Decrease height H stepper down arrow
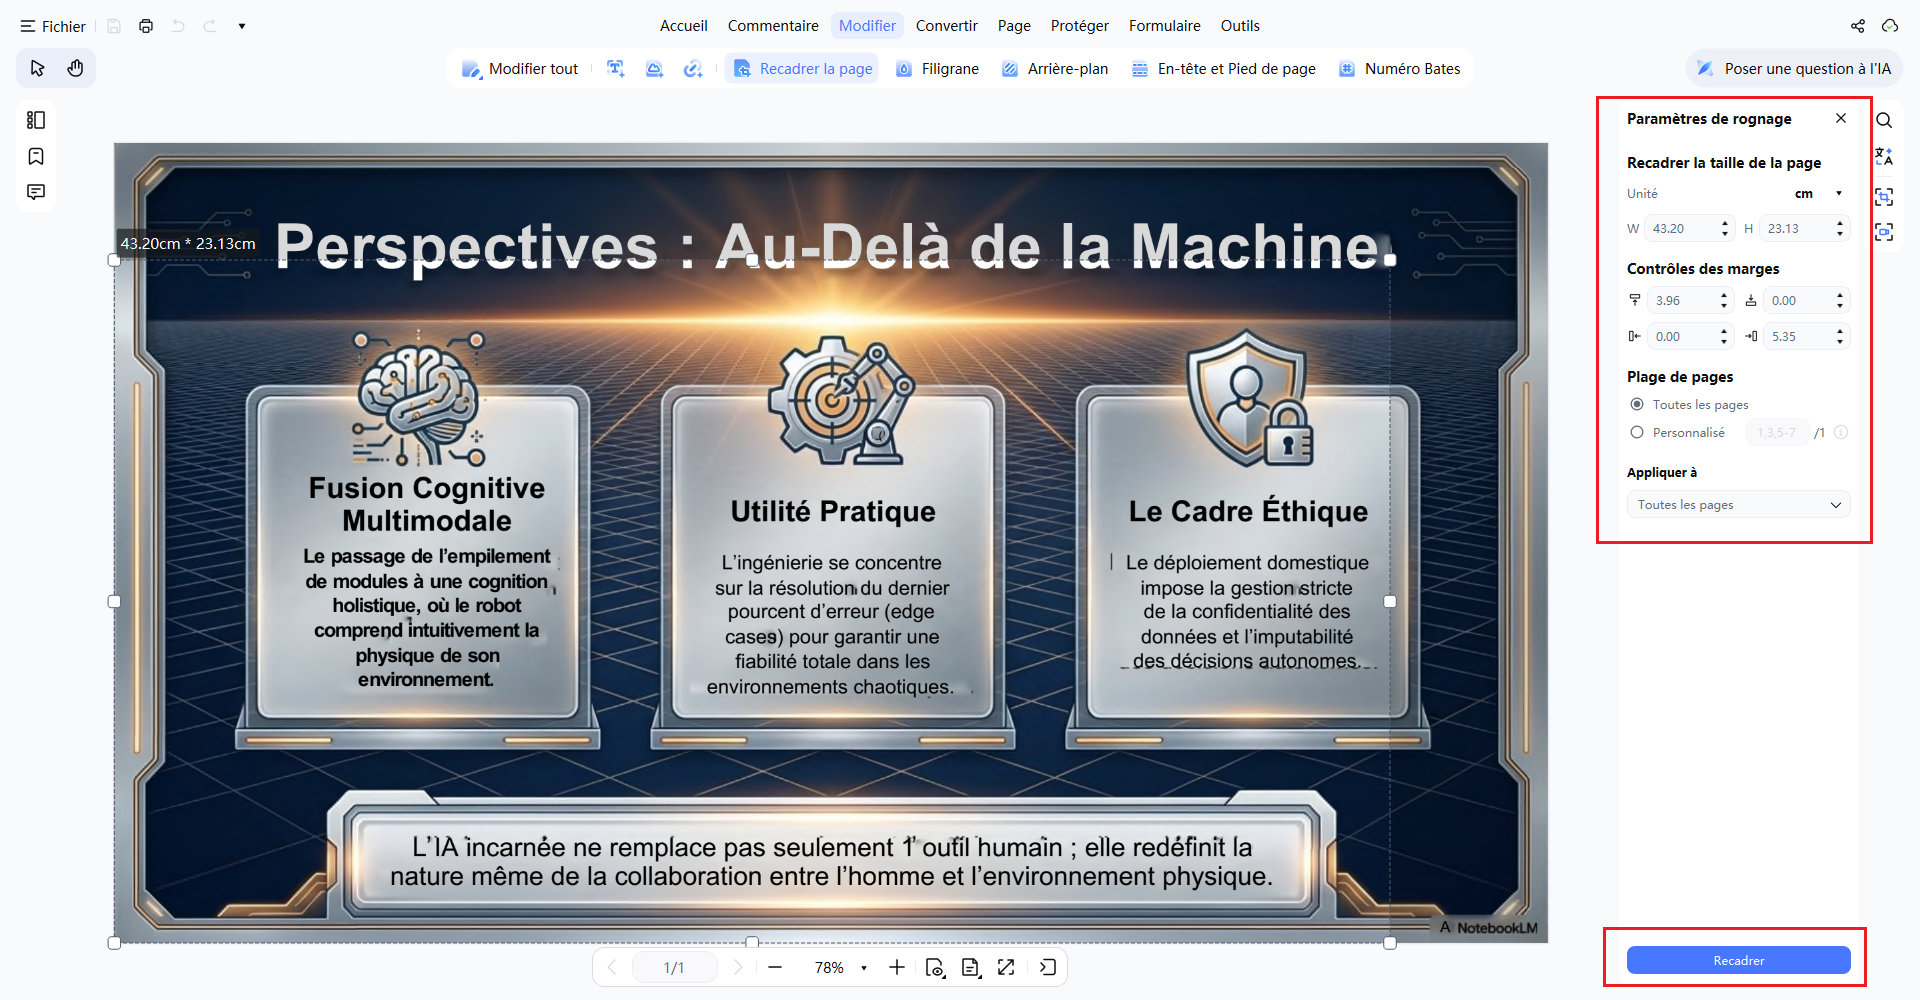This screenshot has height=1000, width=1920. (1840, 235)
